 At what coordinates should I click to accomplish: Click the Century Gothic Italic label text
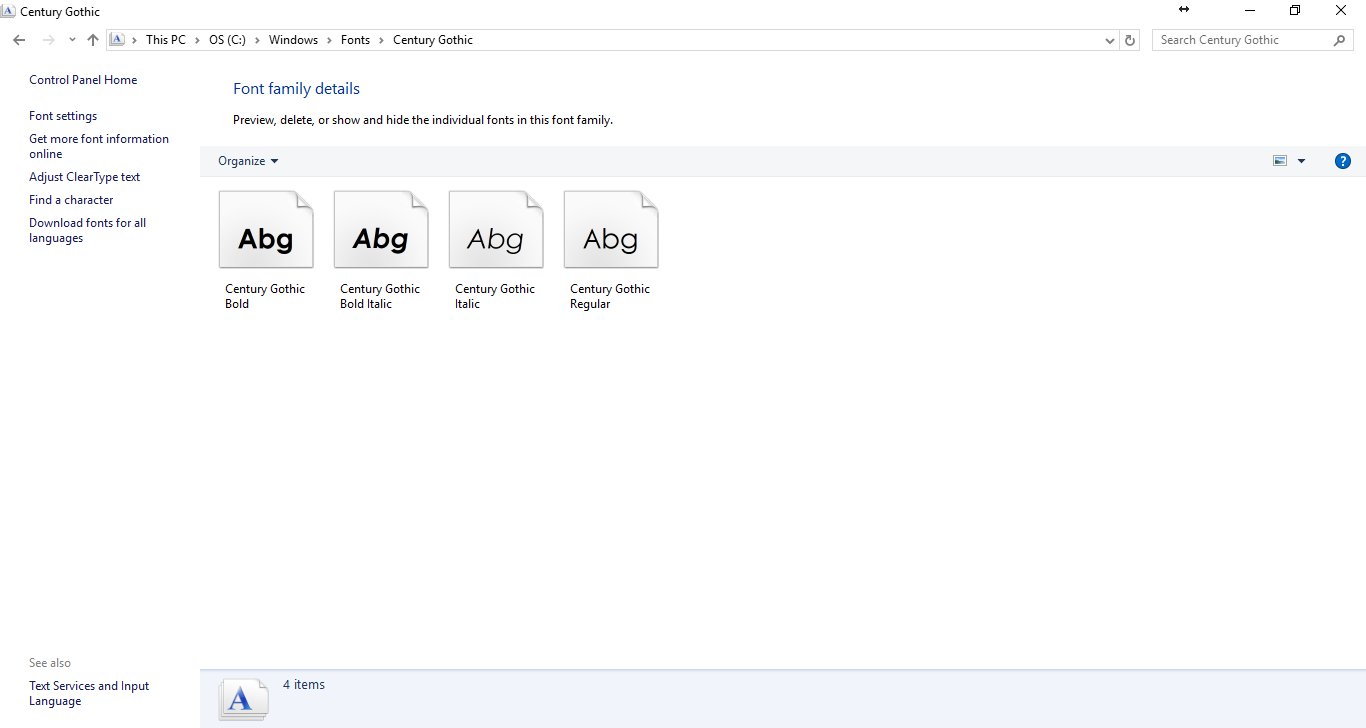click(495, 296)
